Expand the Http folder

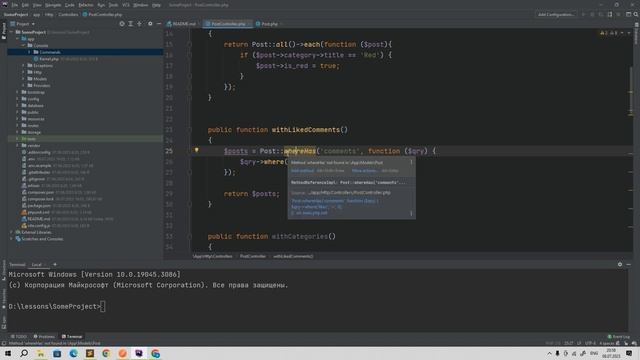[x=24, y=72]
